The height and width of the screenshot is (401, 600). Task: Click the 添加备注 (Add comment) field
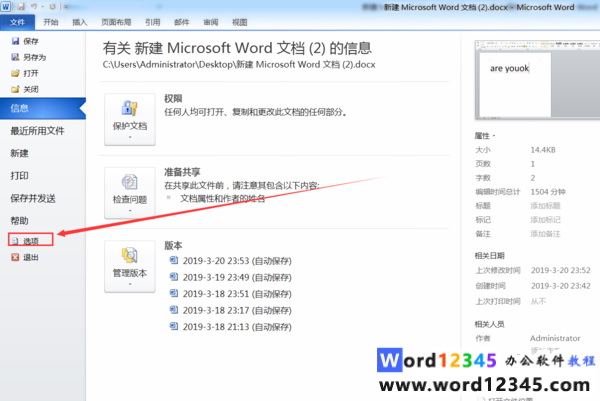(x=545, y=234)
